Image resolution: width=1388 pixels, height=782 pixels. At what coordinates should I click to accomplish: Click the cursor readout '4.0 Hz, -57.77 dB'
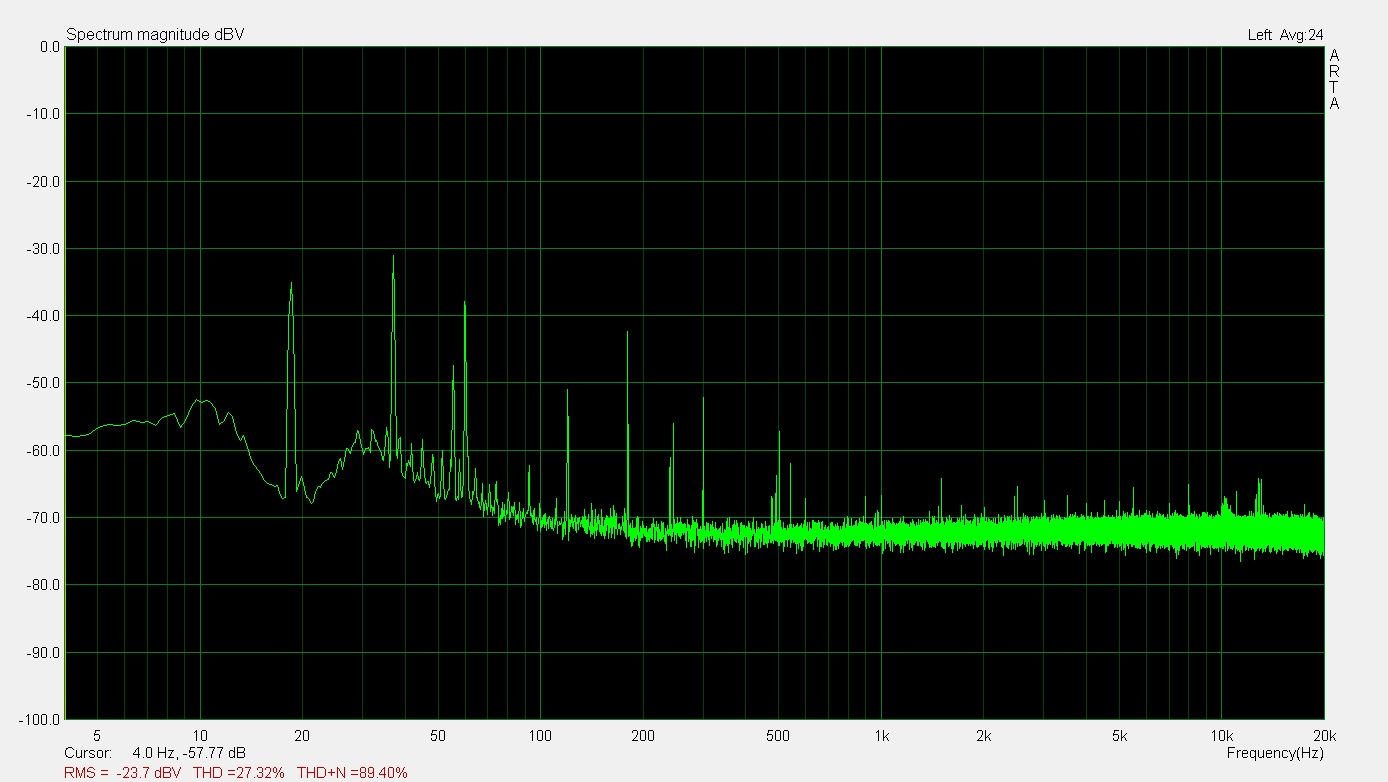pyautogui.click(x=189, y=752)
